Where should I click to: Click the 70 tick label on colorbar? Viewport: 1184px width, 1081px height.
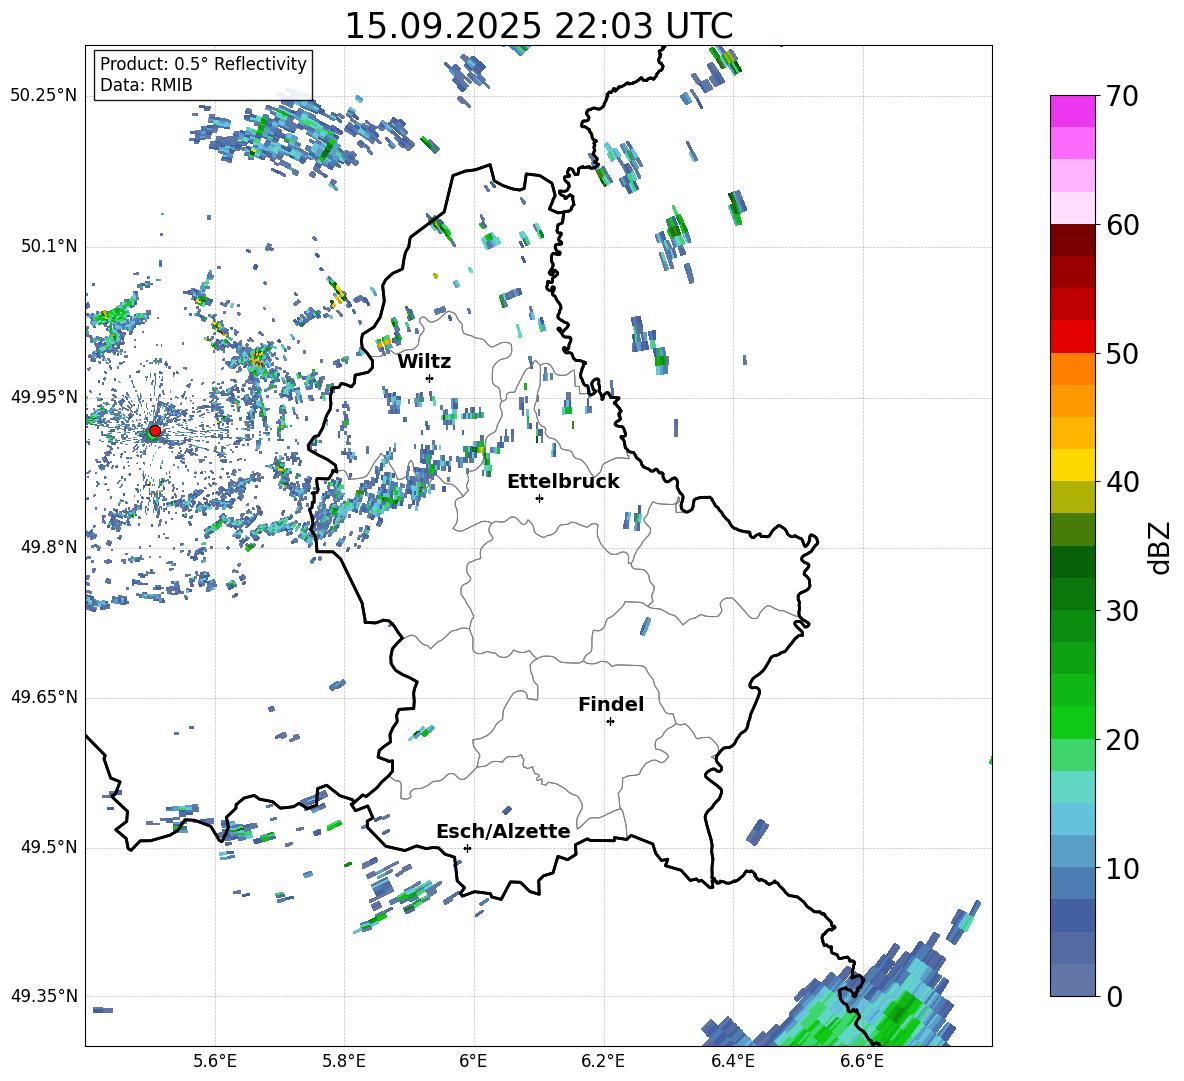coord(1122,97)
